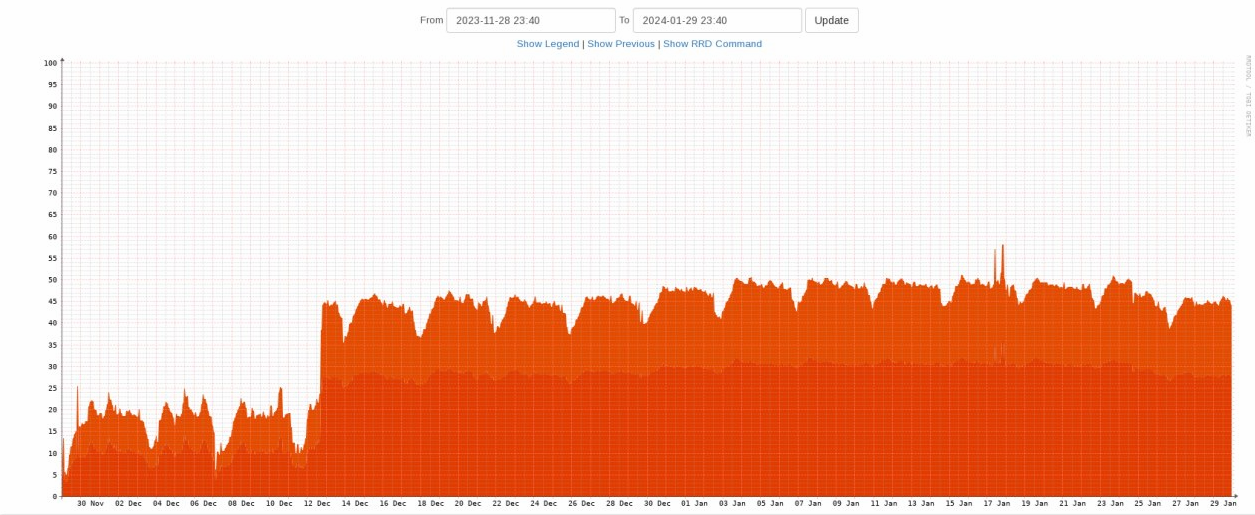1255x515 pixels.
Task: Click the 29 Jan x-axis date label
Action: coord(1223,504)
